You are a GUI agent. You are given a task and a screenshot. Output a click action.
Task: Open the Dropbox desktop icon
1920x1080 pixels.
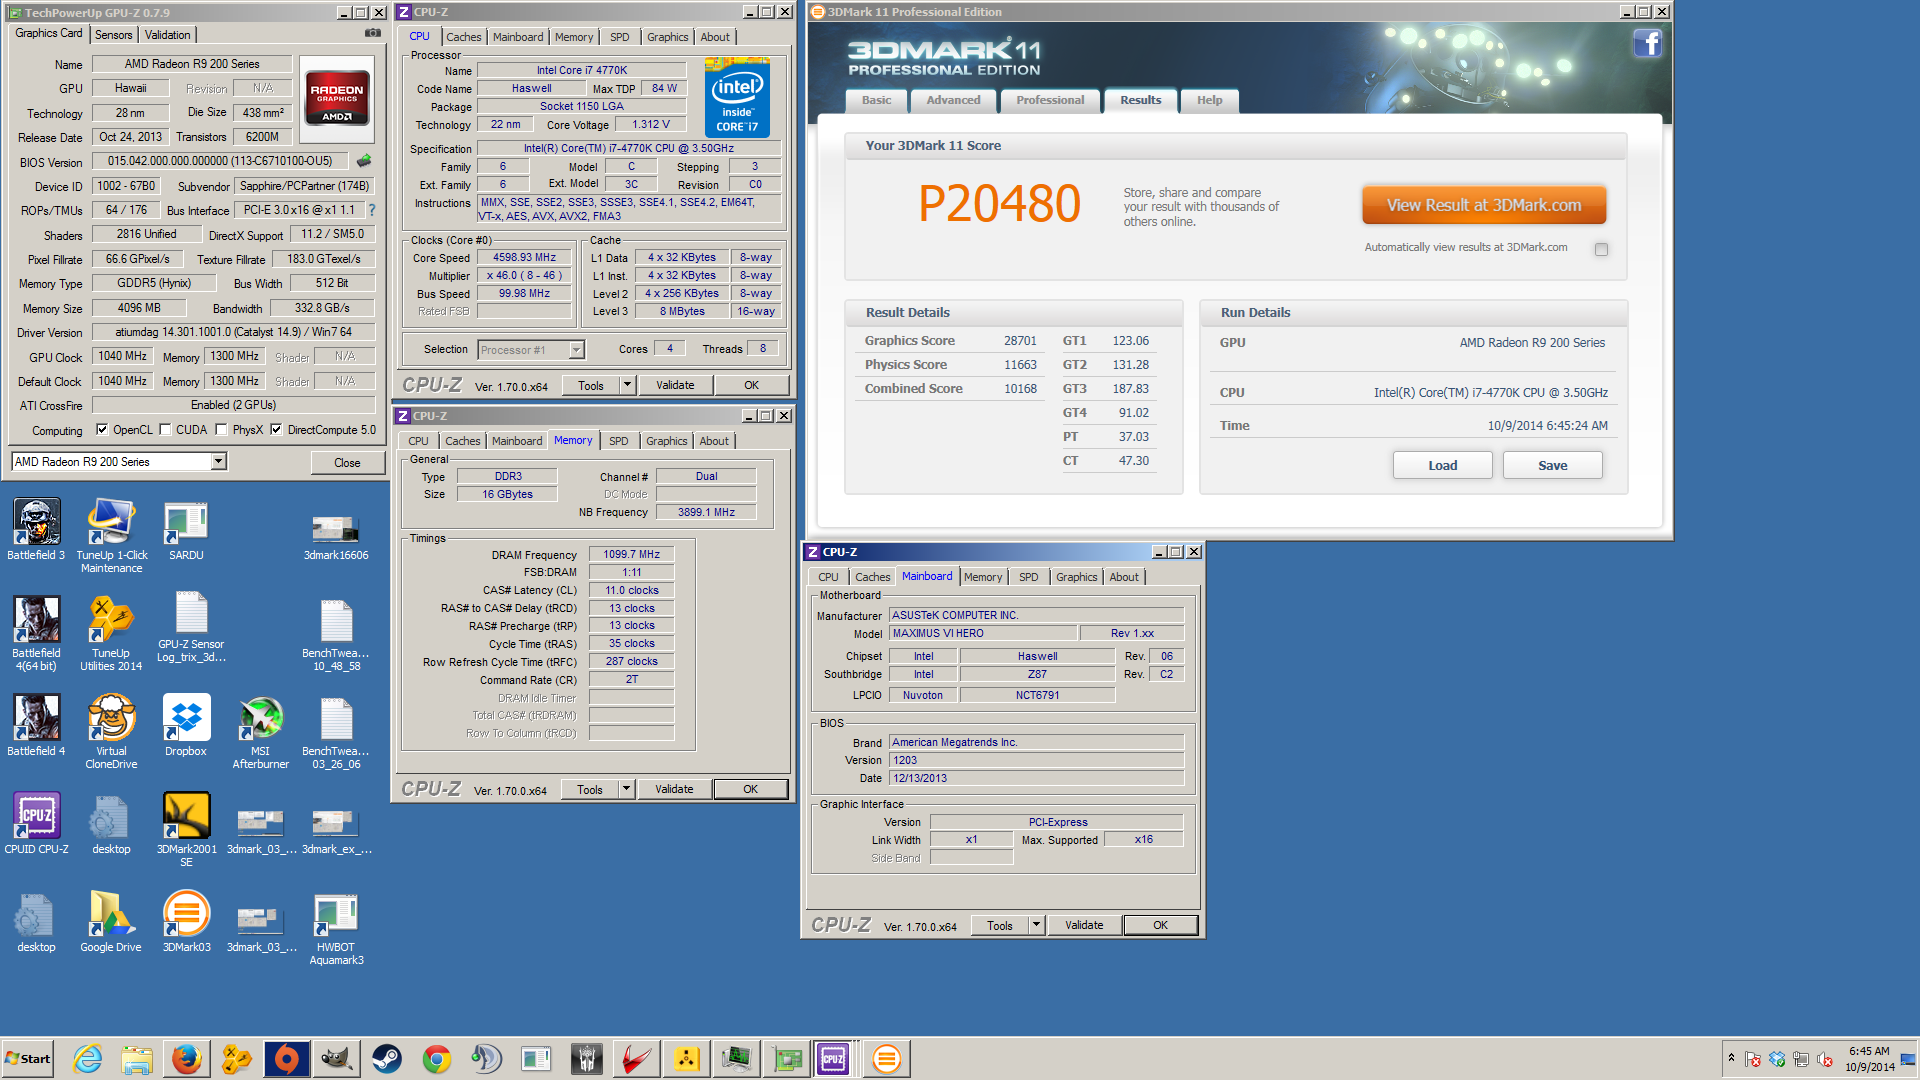click(x=186, y=726)
